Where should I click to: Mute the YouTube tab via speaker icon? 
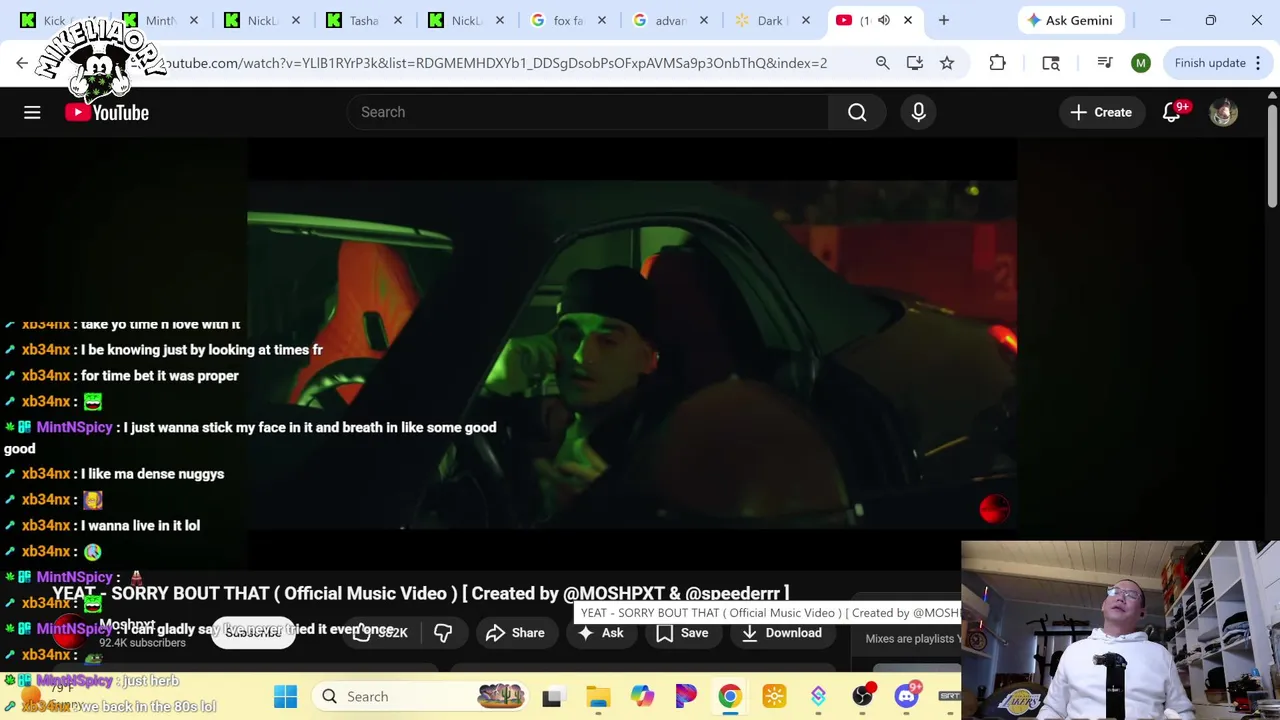click(x=883, y=20)
